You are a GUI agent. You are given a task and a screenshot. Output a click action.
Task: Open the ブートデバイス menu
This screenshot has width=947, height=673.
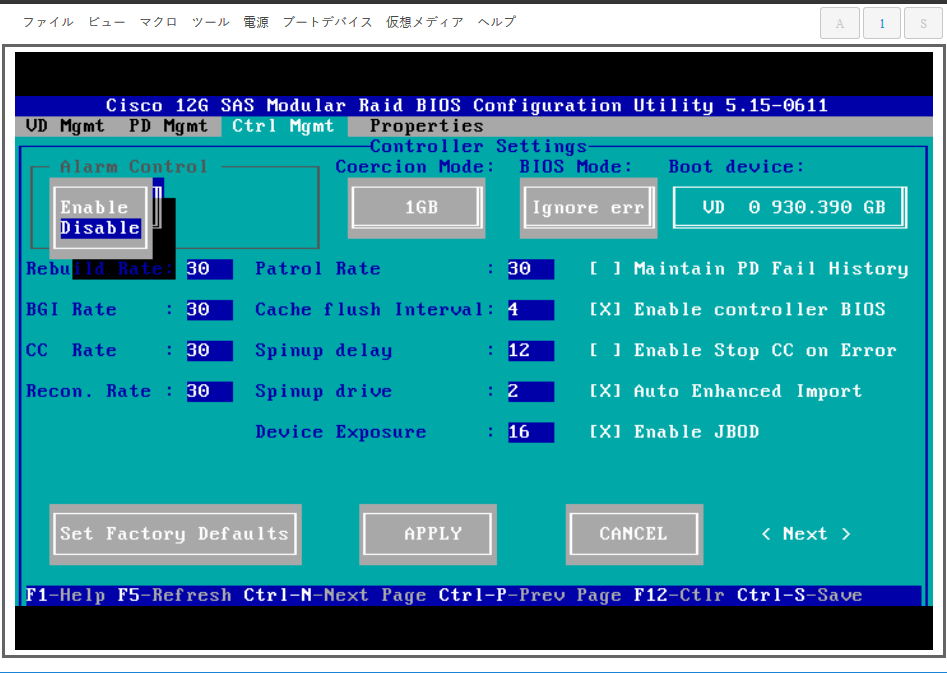click(327, 22)
